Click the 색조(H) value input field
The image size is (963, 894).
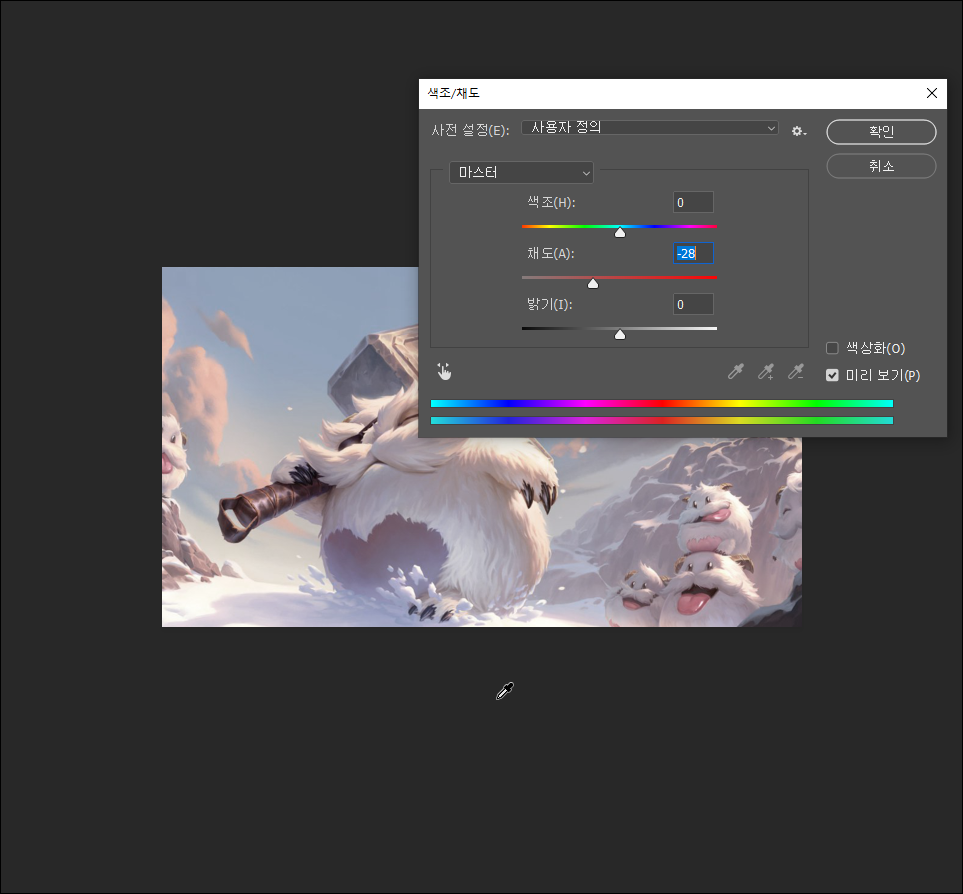[693, 203]
